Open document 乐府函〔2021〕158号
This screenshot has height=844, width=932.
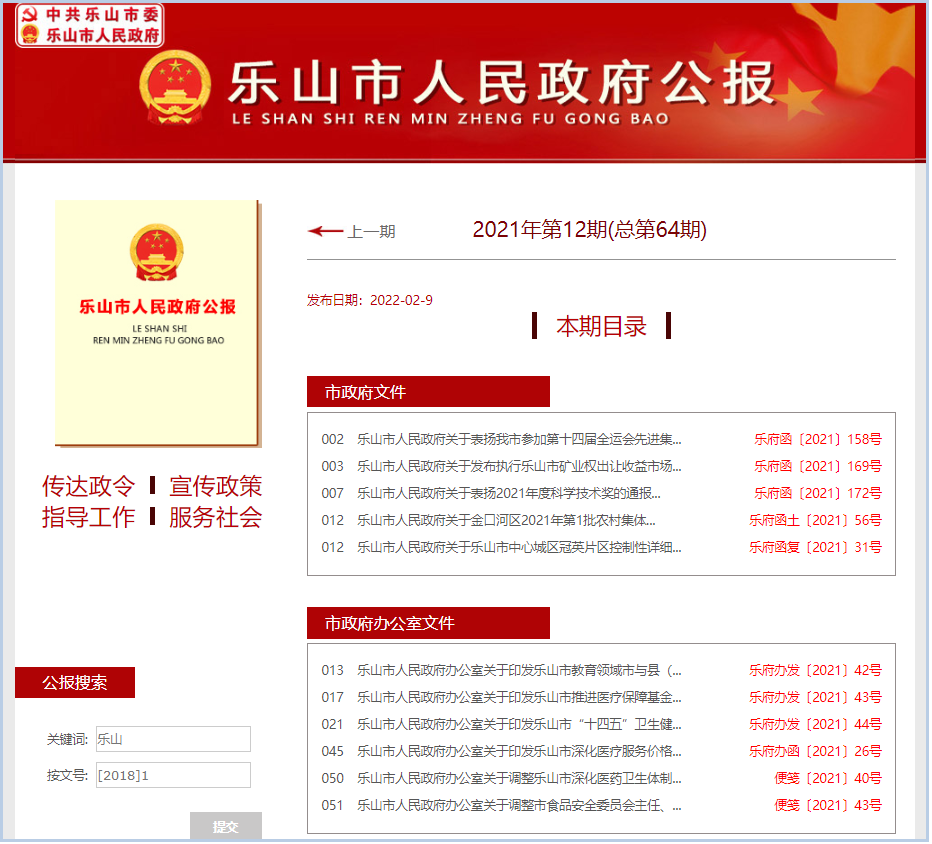coord(817,439)
